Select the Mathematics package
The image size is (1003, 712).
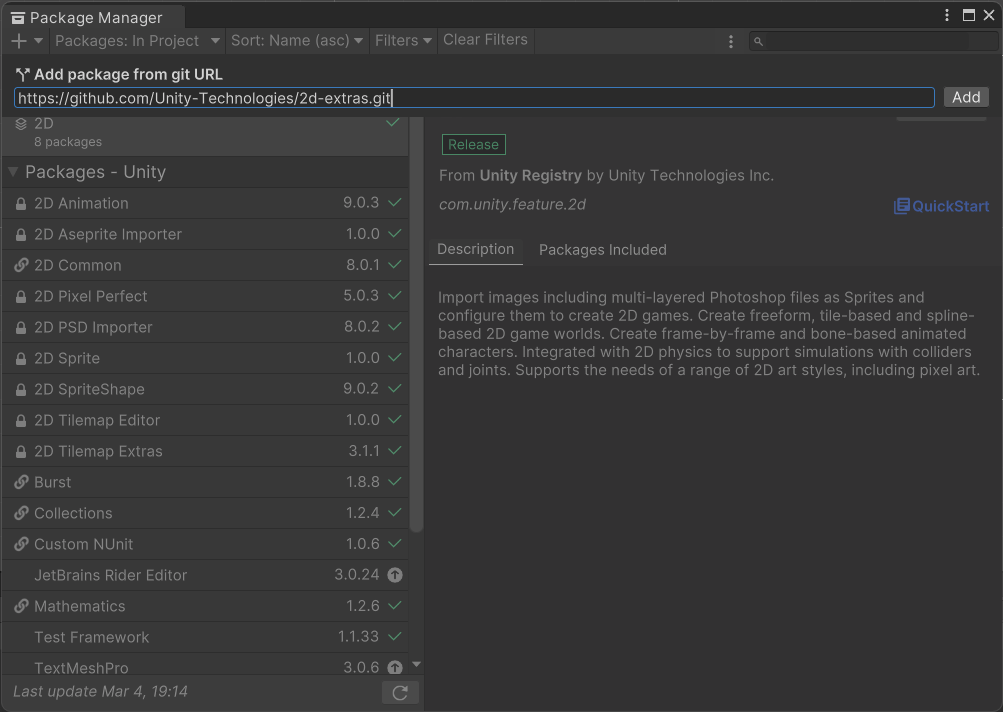coord(205,606)
